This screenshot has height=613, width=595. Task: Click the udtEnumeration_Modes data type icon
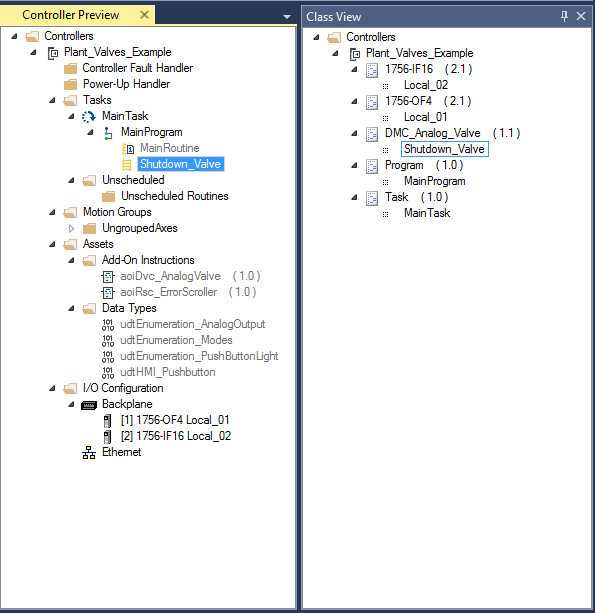108,341
